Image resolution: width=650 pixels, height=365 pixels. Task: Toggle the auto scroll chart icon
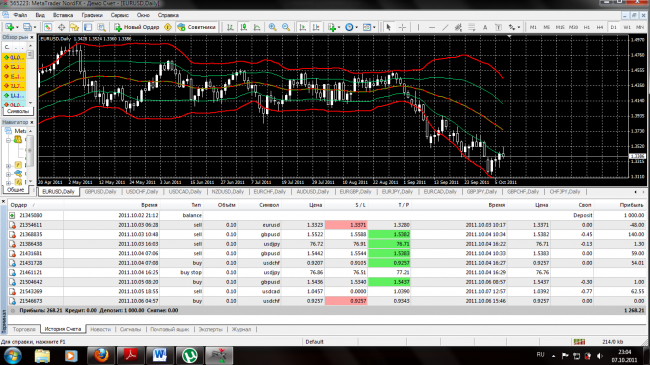click(x=303, y=27)
